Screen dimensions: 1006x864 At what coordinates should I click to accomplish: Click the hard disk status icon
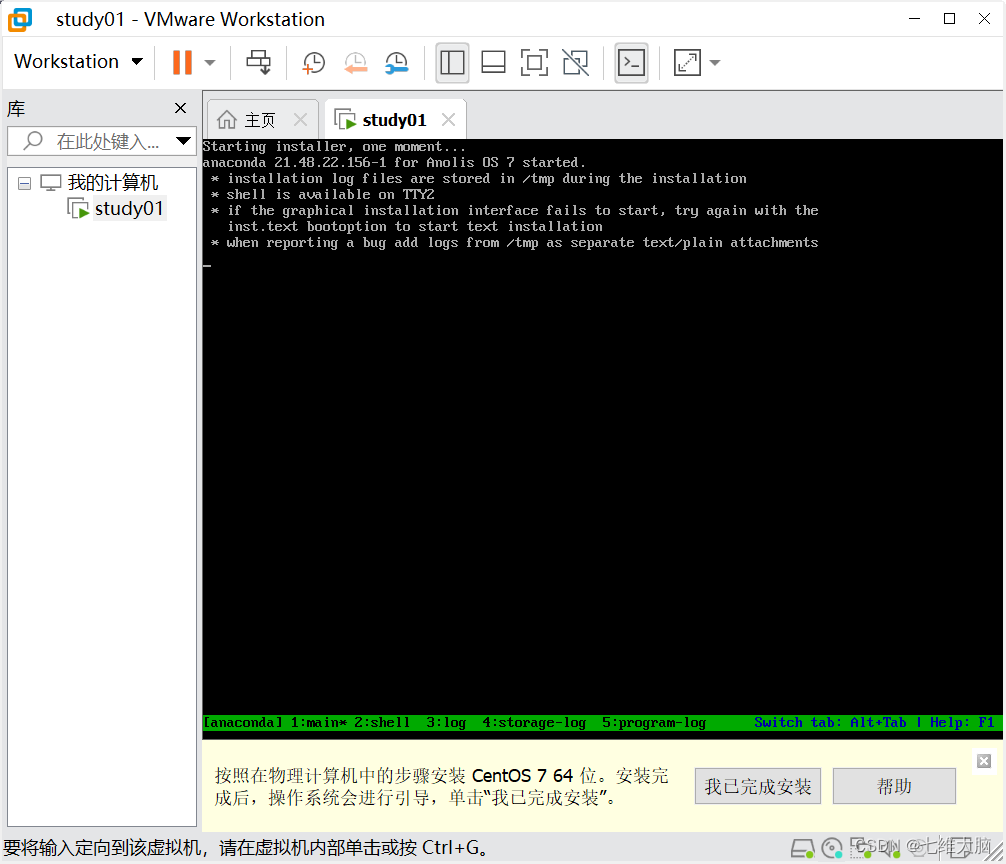pyautogui.click(x=803, y=849)
